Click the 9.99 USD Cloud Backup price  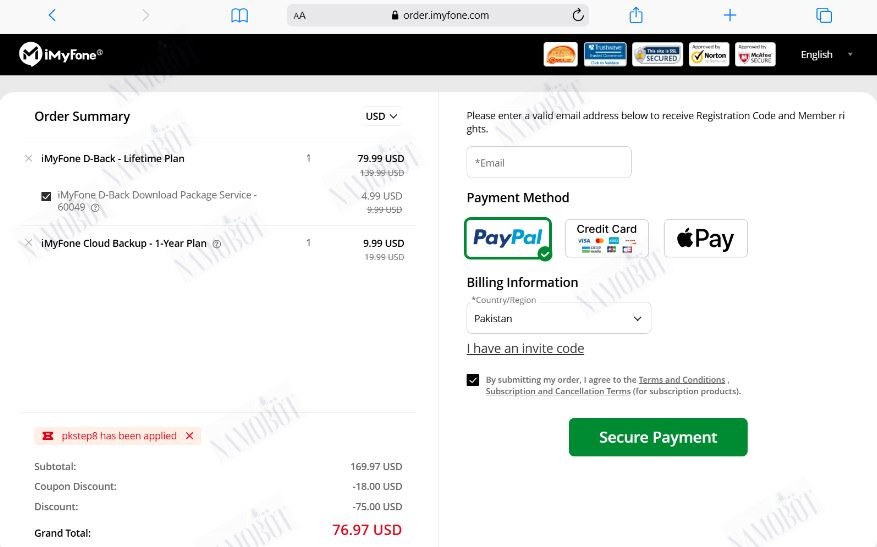tap(384, 243)
